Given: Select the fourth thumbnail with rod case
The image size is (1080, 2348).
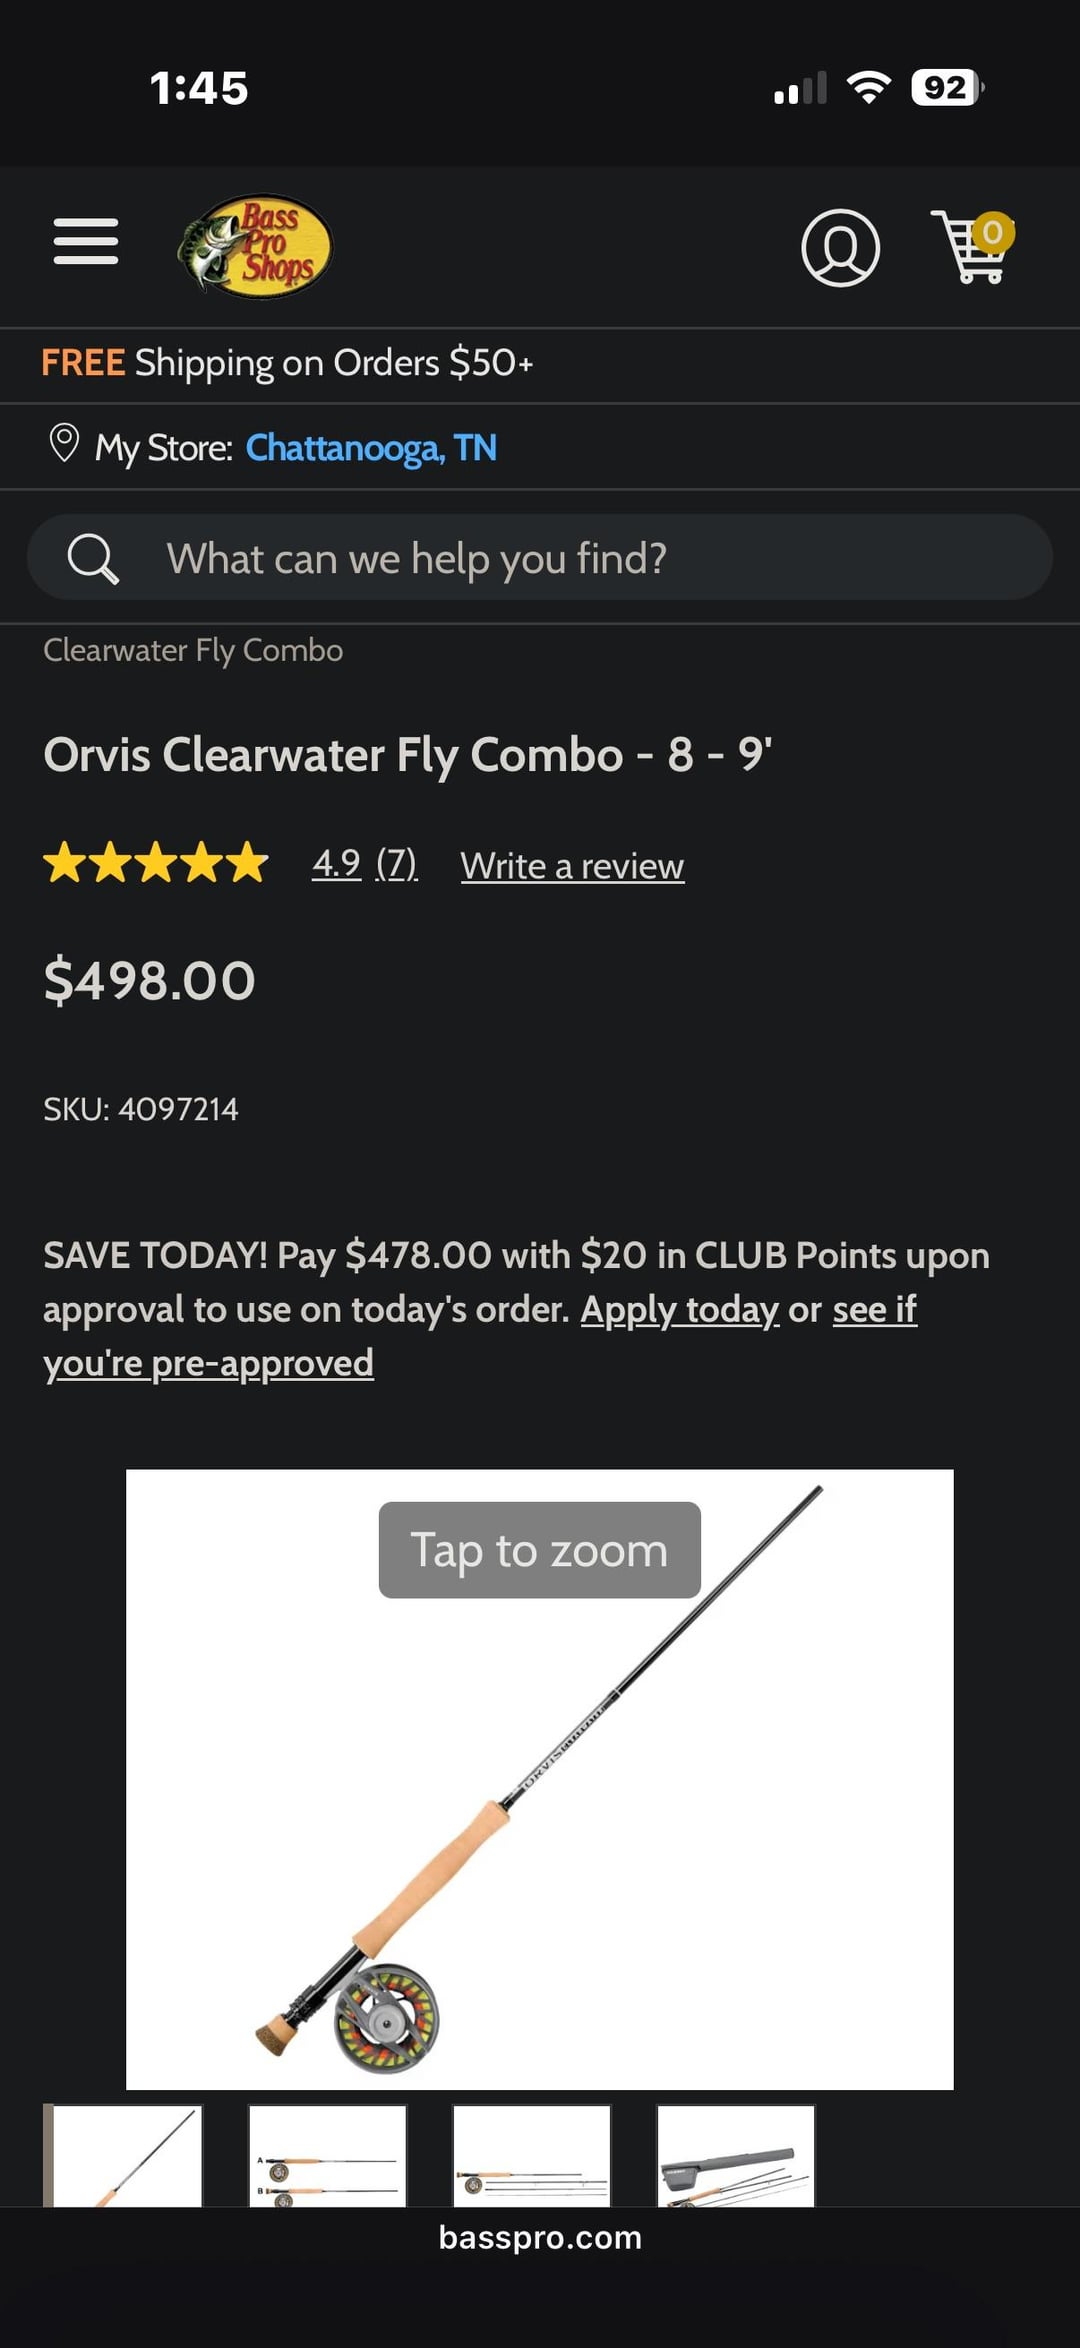Looking at the screenshot, I should (736, 2156).
